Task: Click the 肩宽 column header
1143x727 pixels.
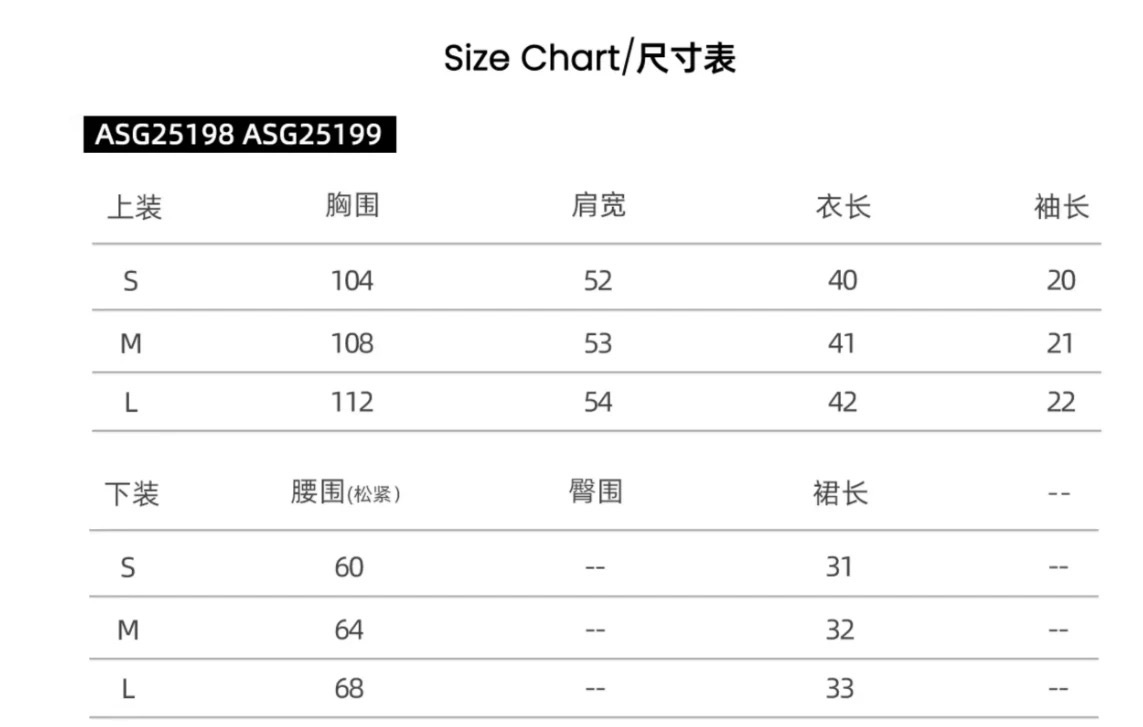Action: 598,206
